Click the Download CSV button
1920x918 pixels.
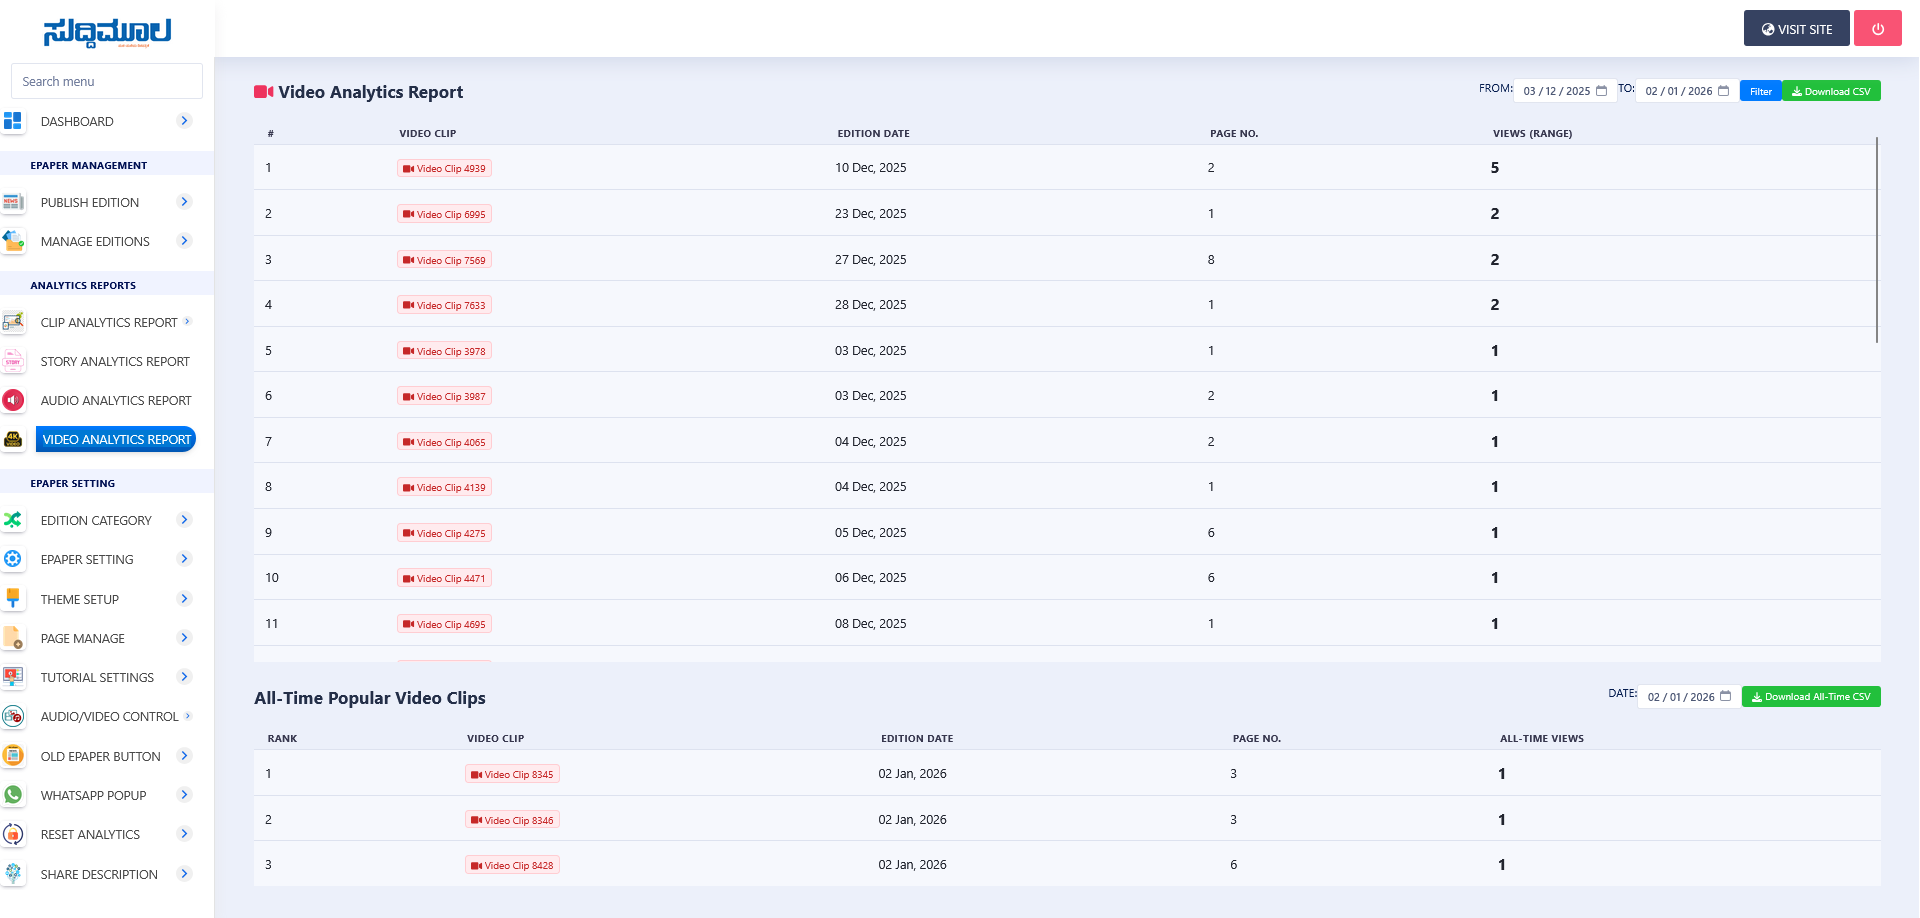(1831, 90)
